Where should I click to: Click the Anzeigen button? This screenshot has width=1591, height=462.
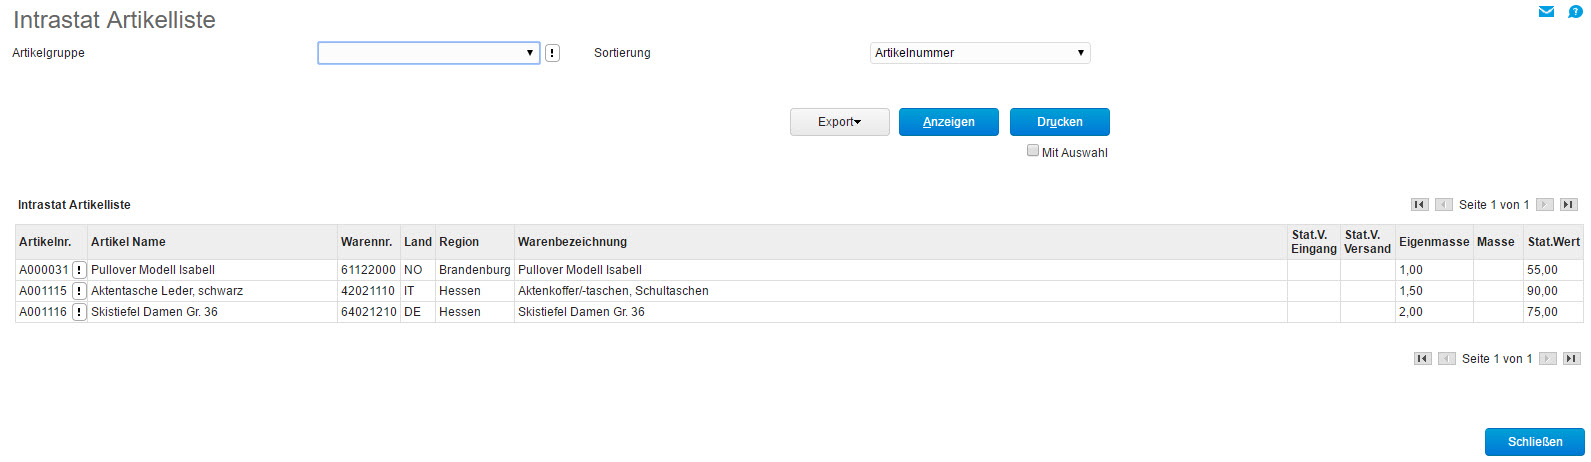[948, 122]
